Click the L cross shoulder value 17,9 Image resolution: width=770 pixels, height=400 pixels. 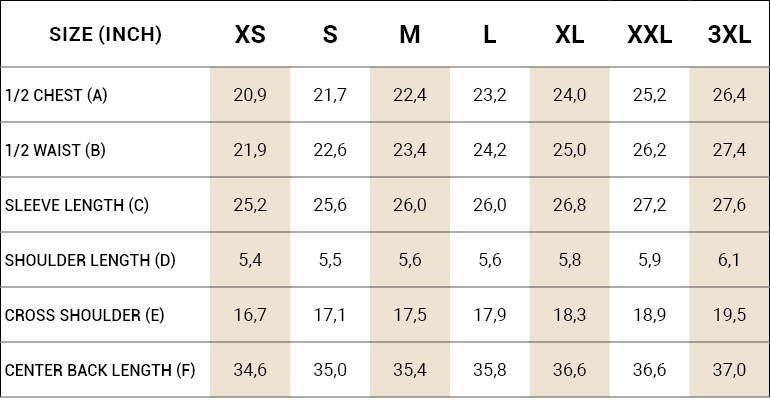pos(489,316)
